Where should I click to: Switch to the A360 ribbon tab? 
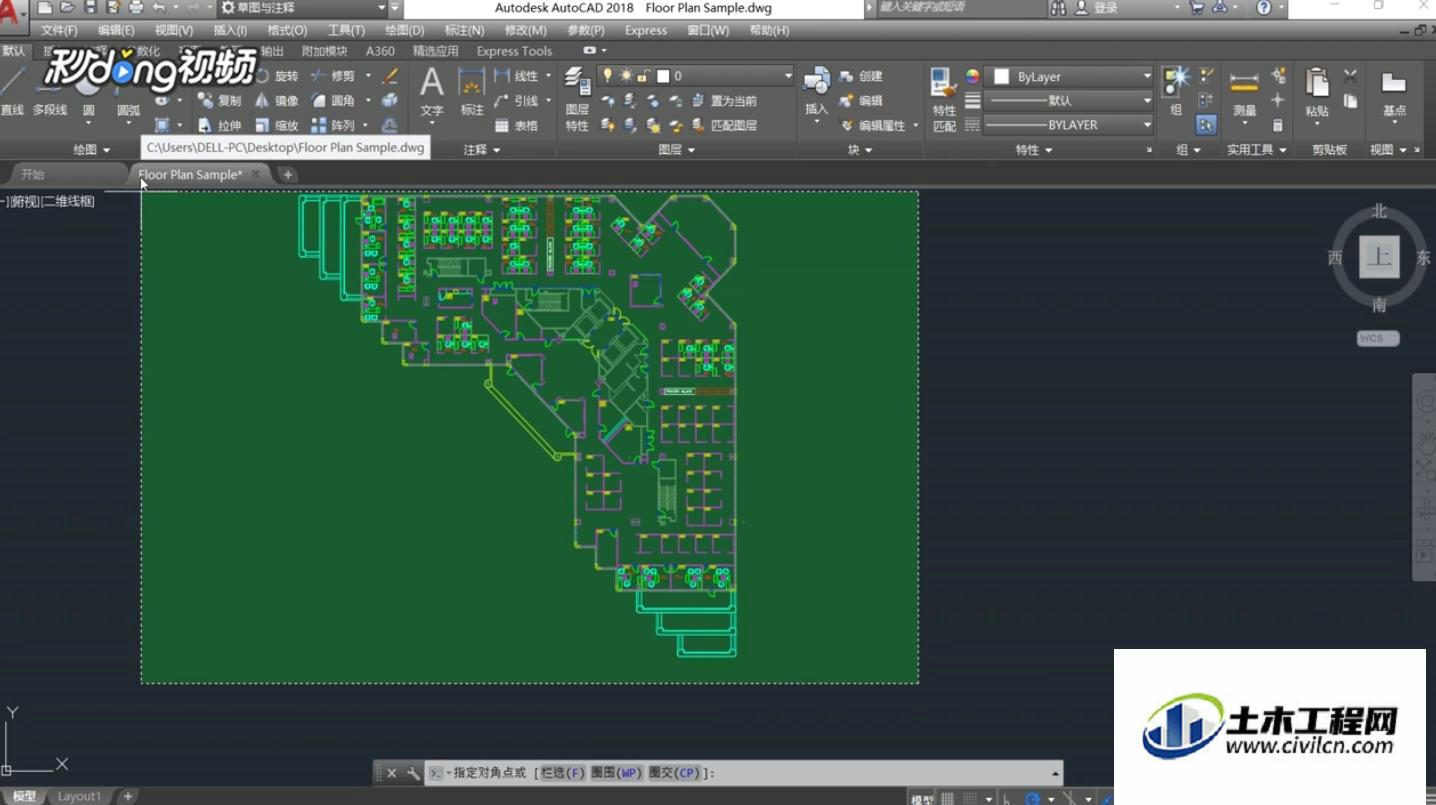point(380,51)
